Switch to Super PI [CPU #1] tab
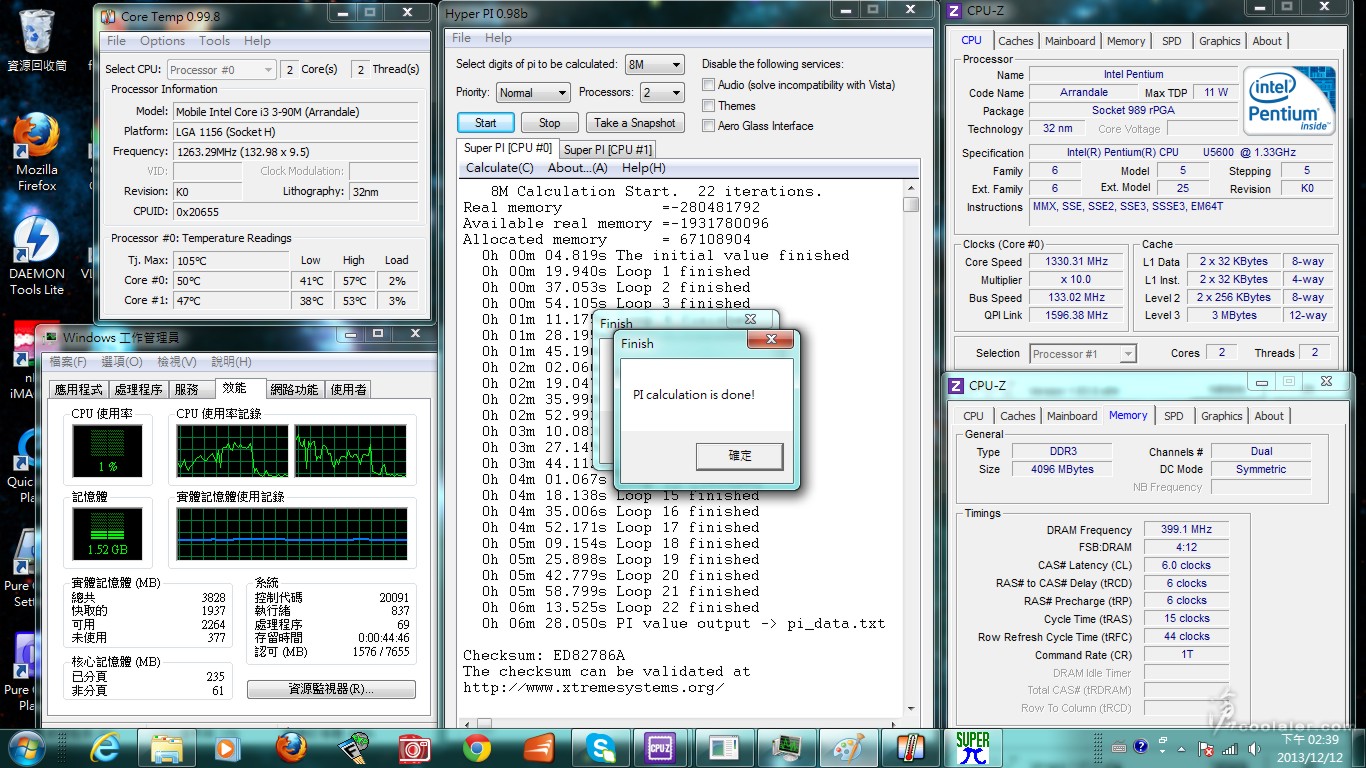The height and width of the screenshot is (768, 1366). click(608, 149)
